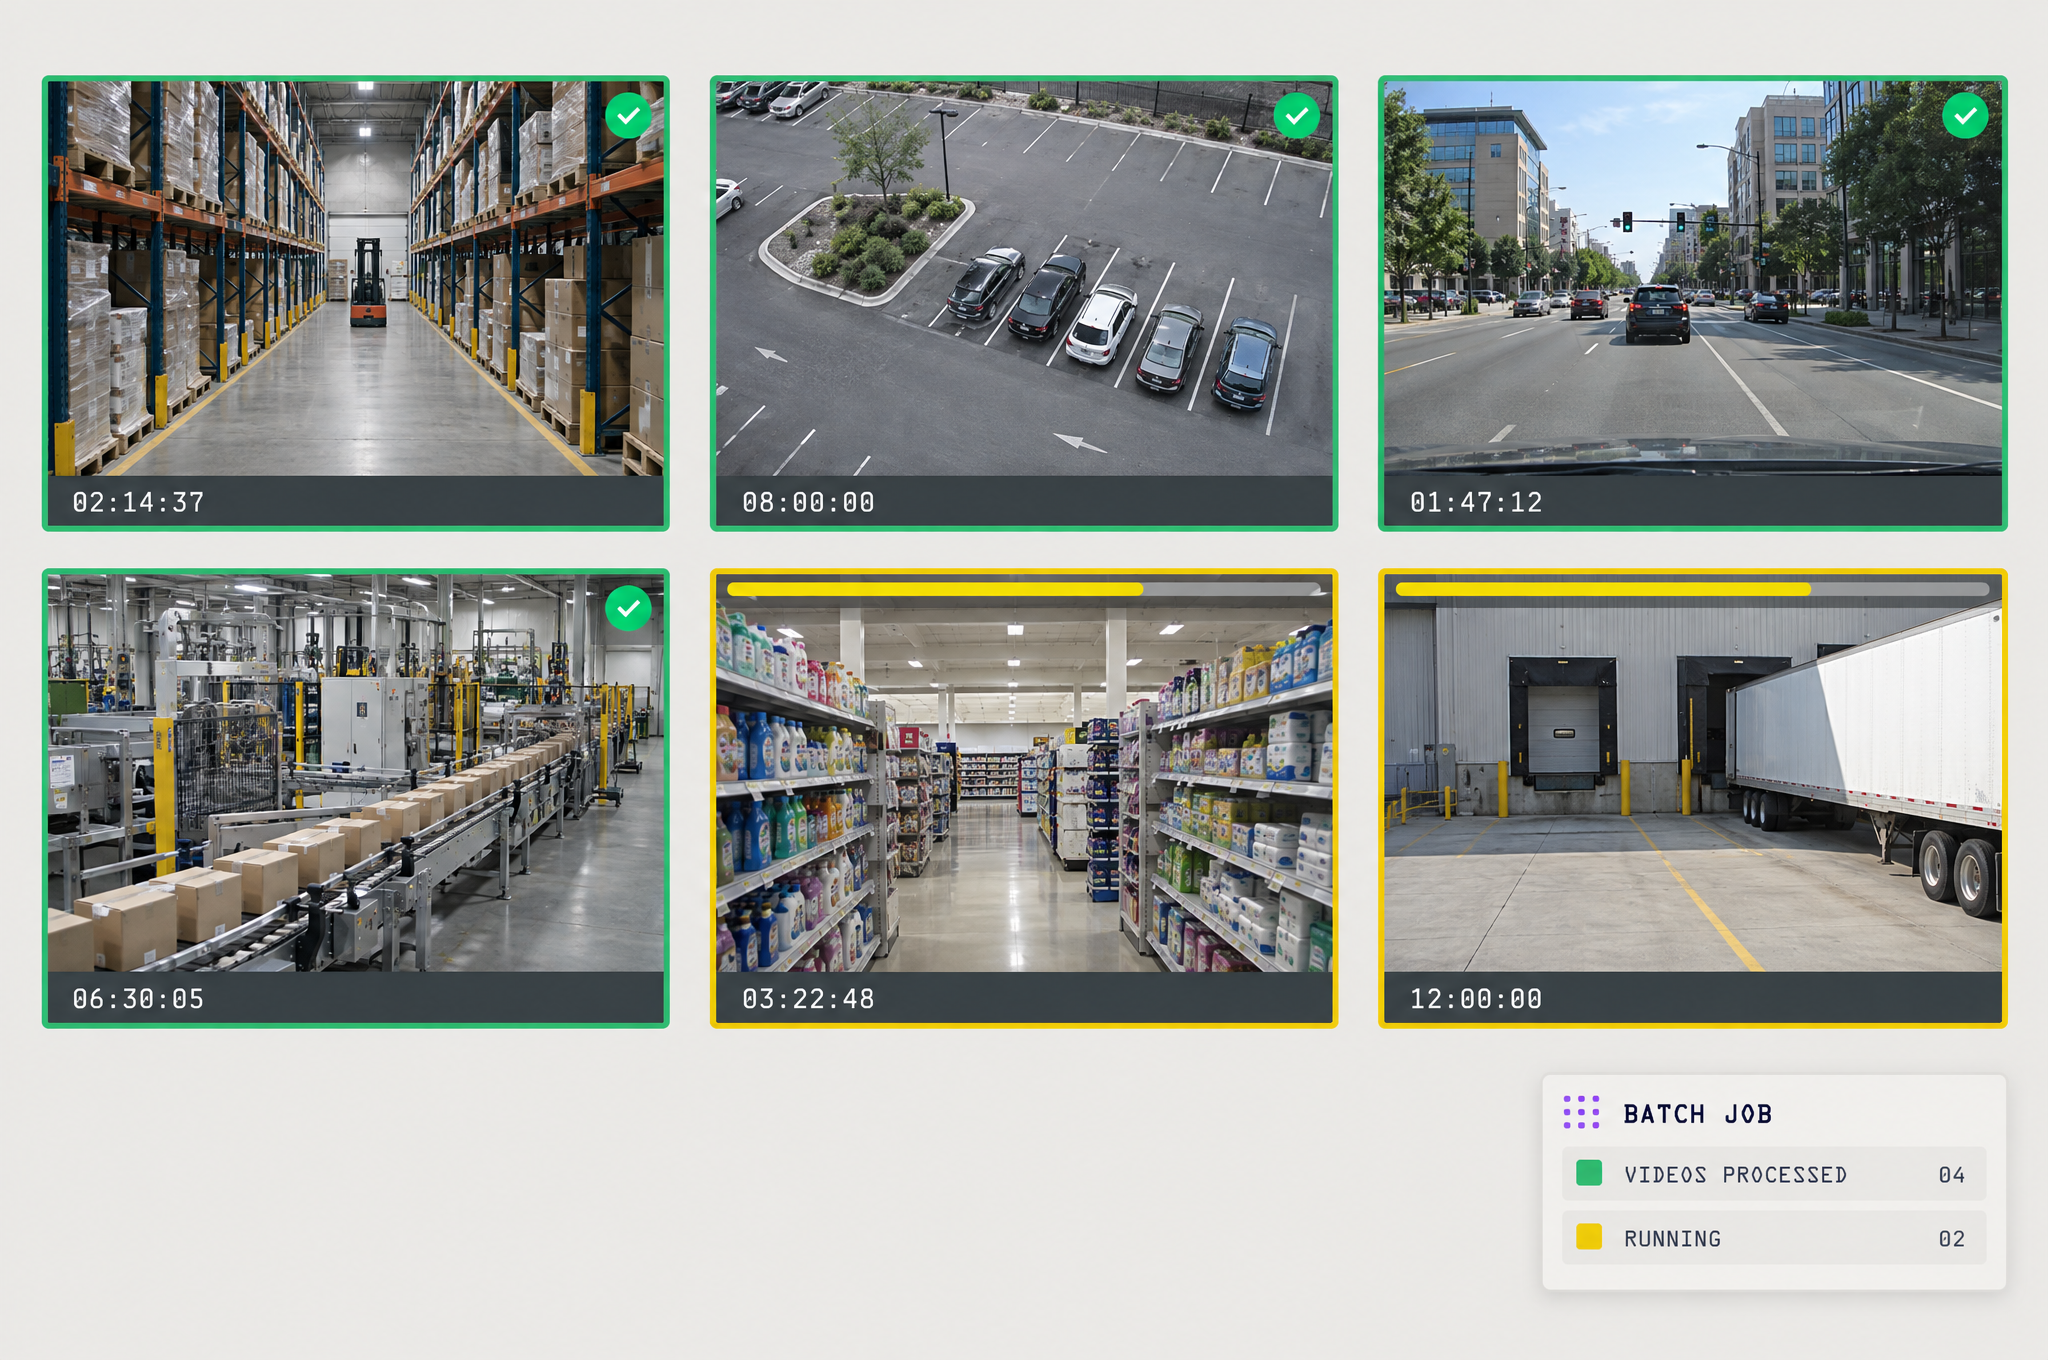Click the Batch Job panel title
Screen dimensions: 2048x1360
tap(1698, 1114)
